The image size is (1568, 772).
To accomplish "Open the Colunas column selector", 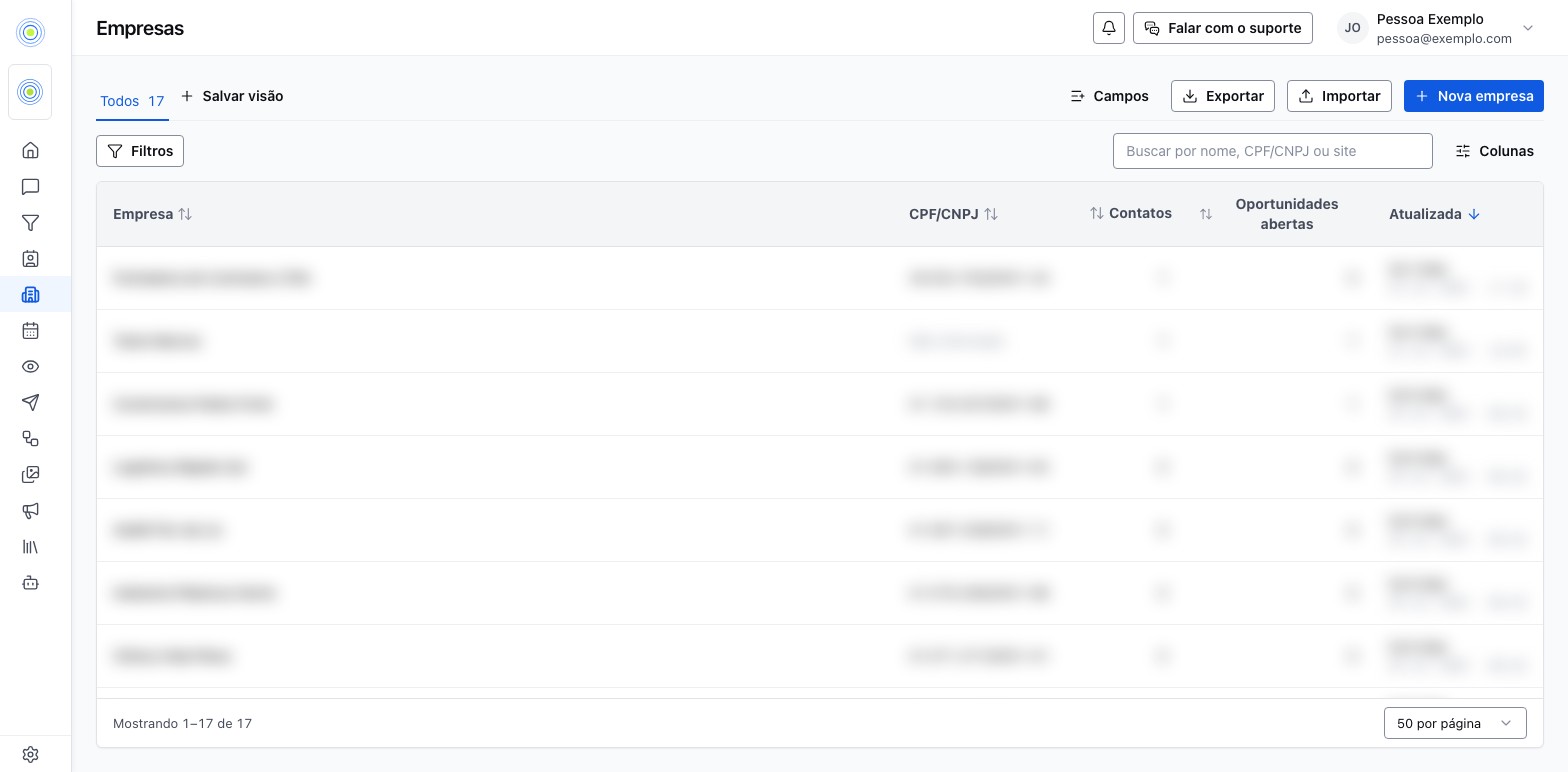I will 1494,151.
